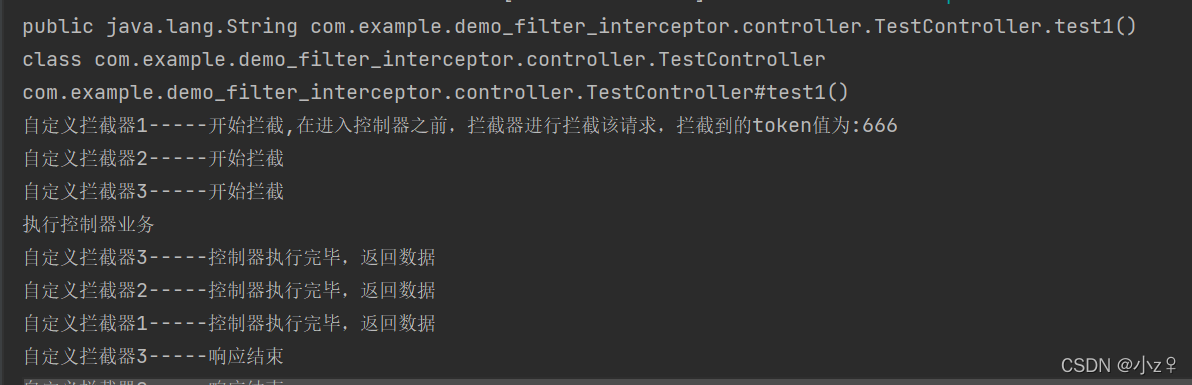
Task: Click the 'token值为:666' text
Action: pyautogui.click(x=825, y=126)
